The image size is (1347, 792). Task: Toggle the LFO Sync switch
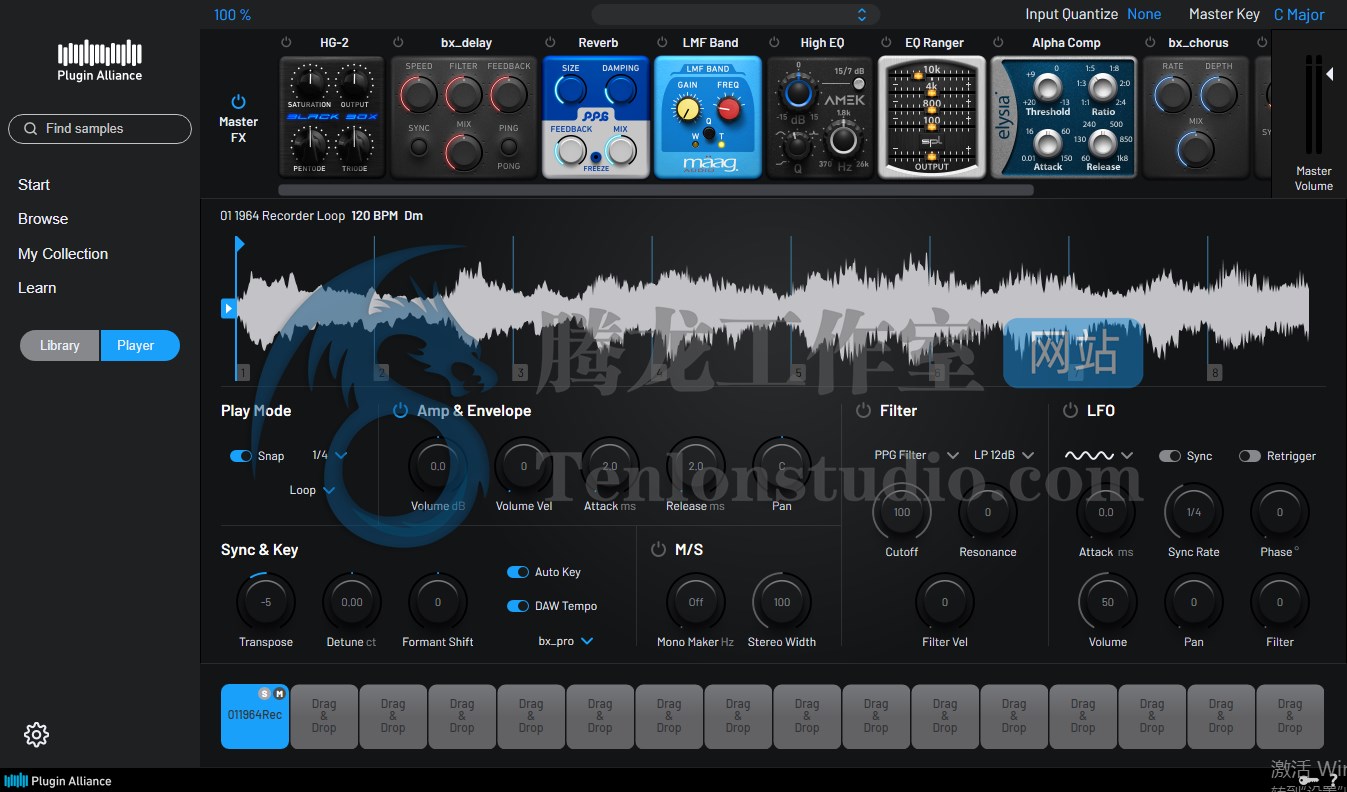pos(1169,456)
